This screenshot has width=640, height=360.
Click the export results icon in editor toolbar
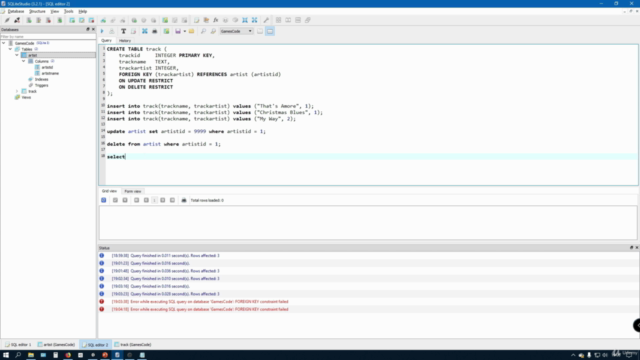coord(167,31)
